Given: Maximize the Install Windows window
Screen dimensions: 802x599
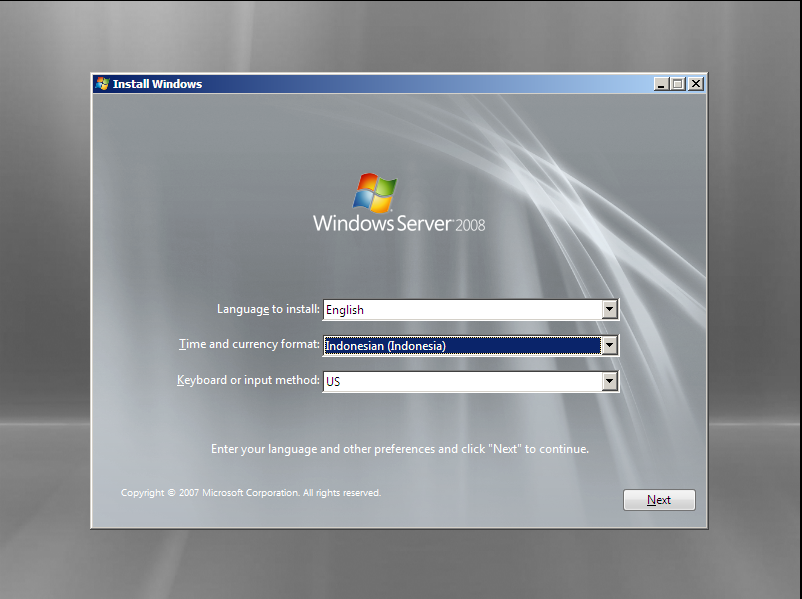Looking at the screenshot, I should 678,84.
